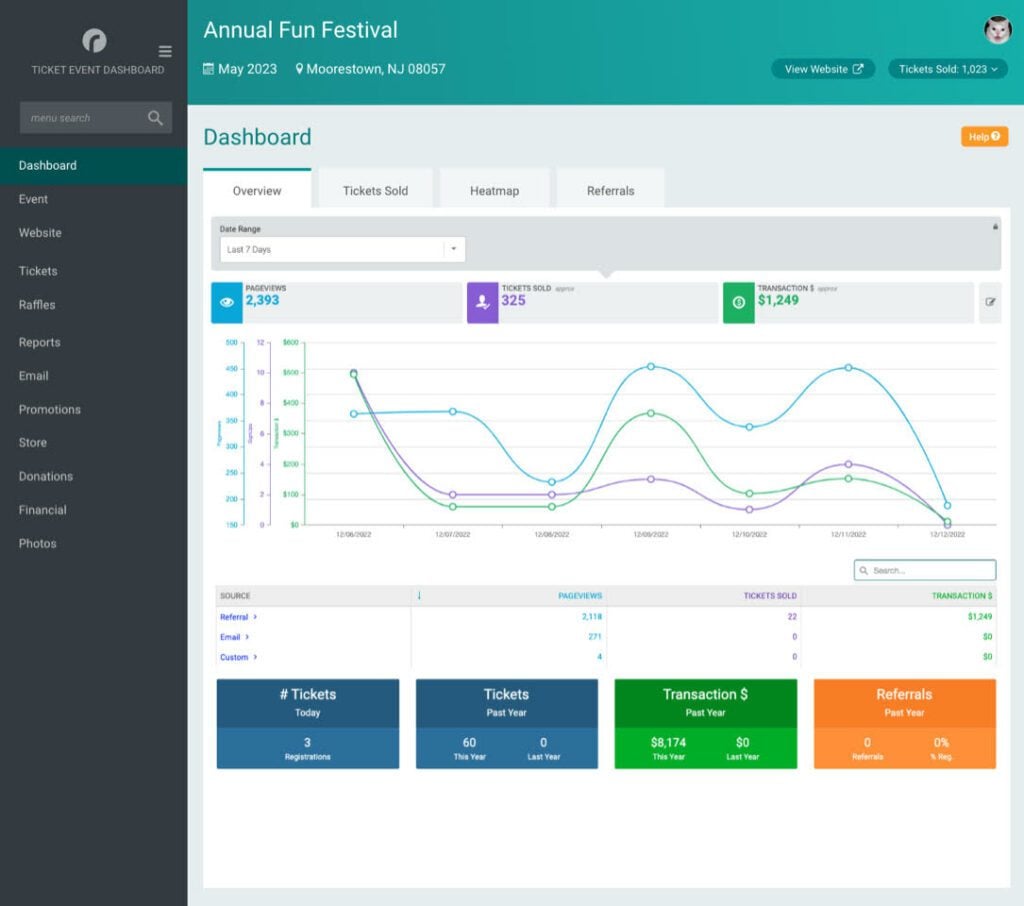Click the Ticket Event Dashboard logo

pyautogui.click(x=94, y=40)
